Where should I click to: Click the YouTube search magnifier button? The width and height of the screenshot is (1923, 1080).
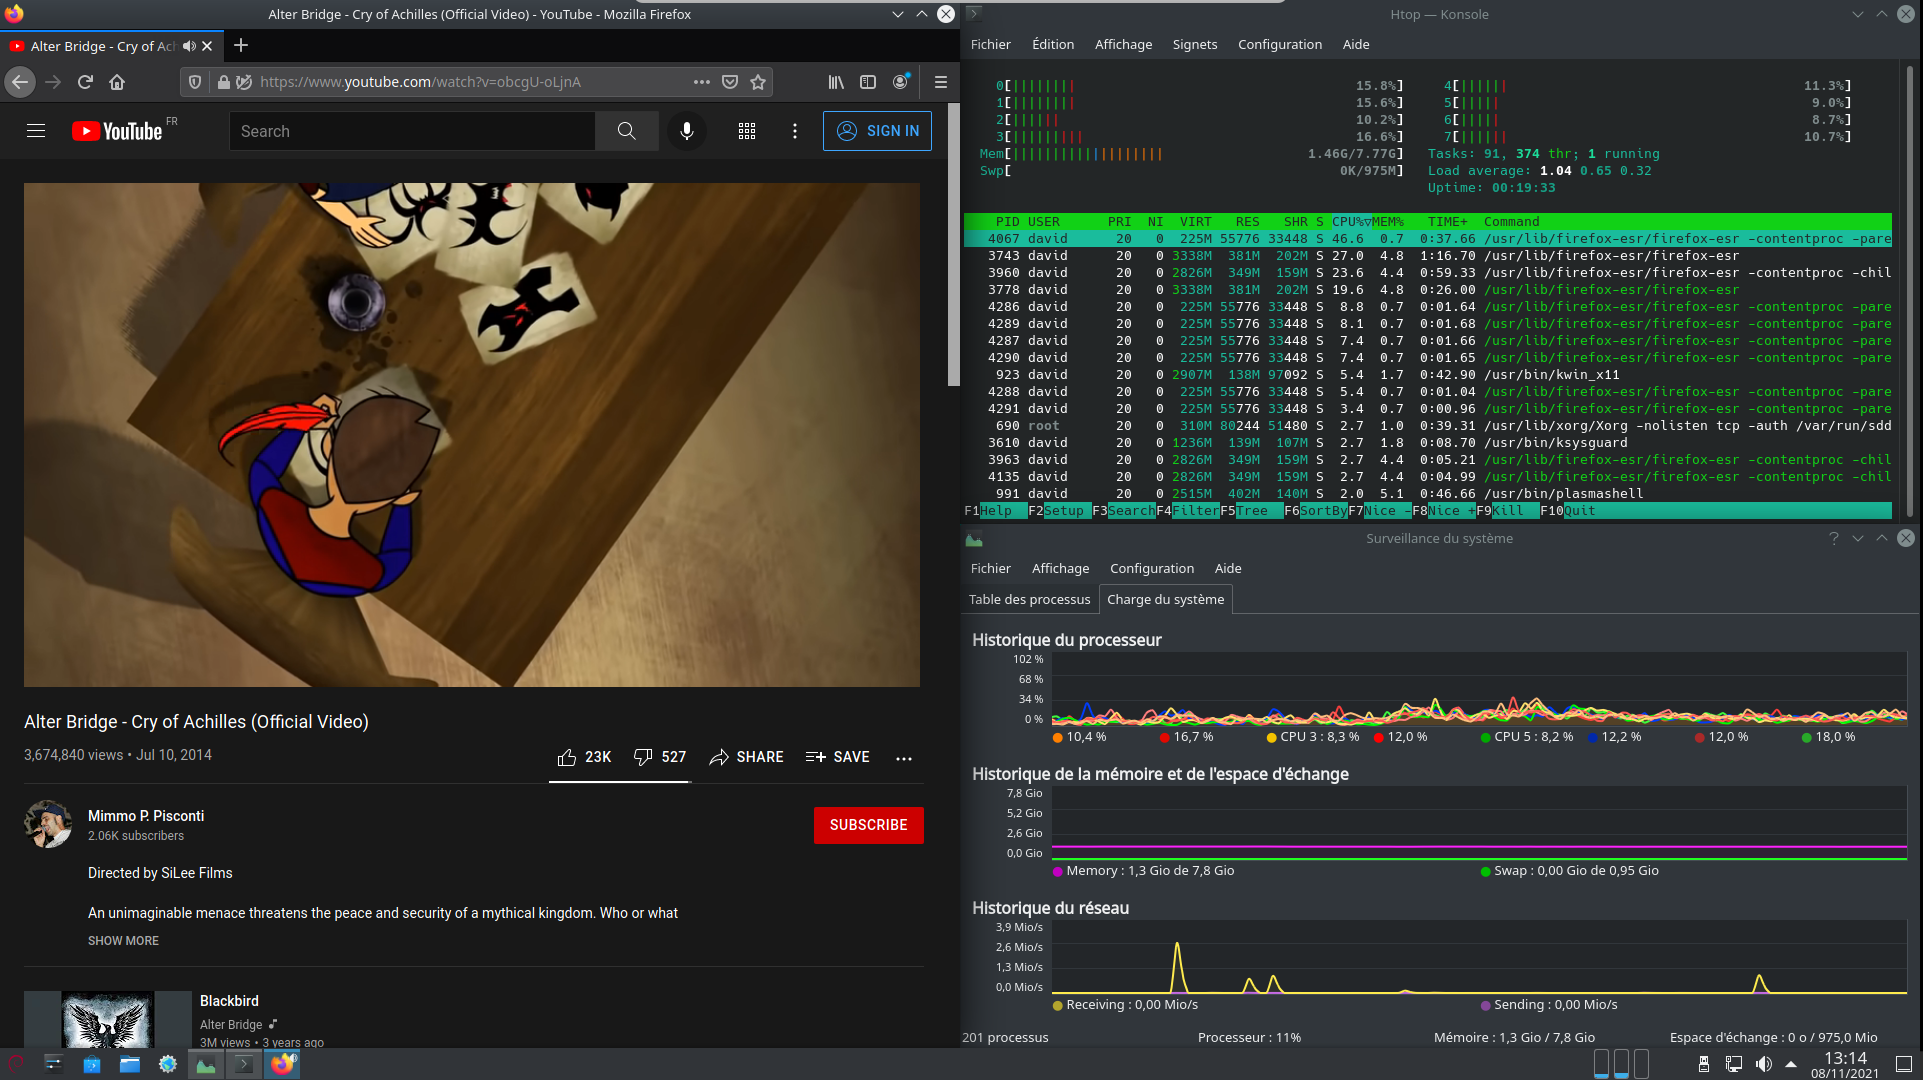click(x=626, y=131)
